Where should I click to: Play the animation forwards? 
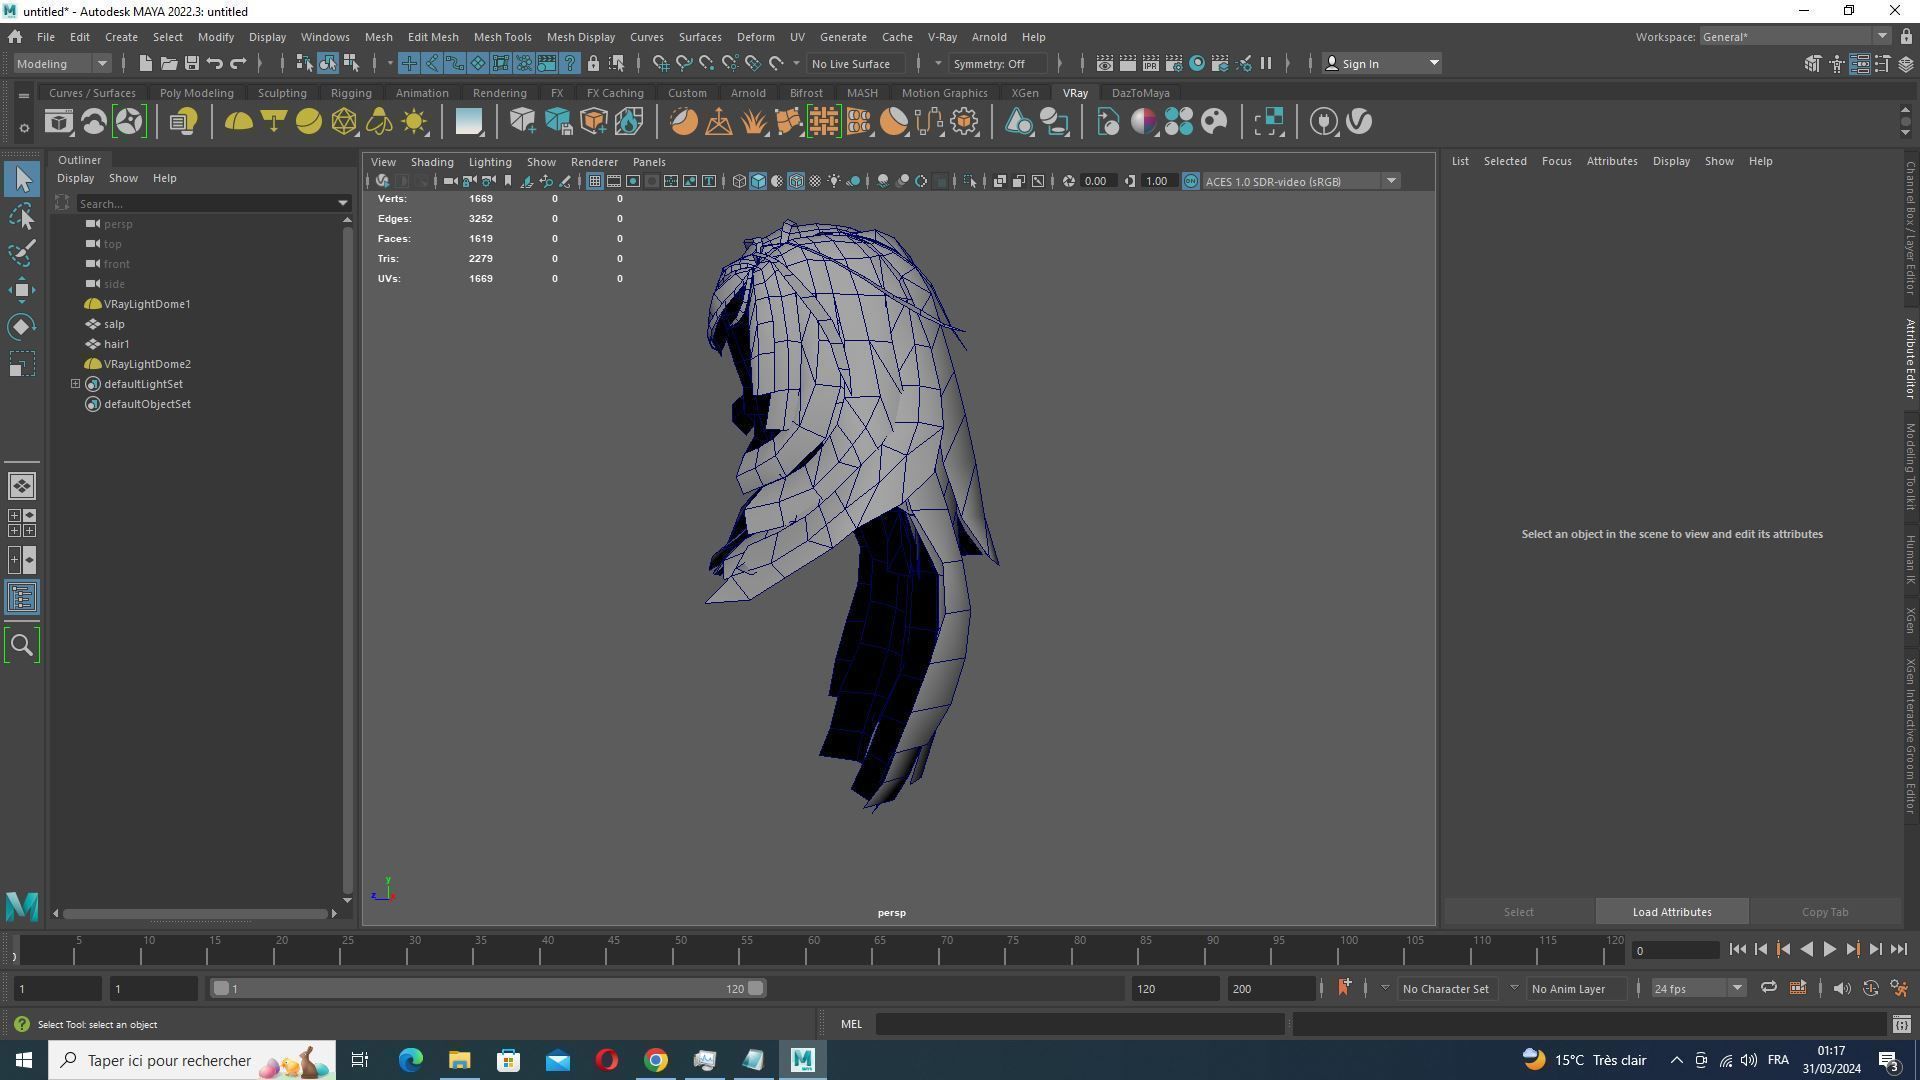(1829, 951)
